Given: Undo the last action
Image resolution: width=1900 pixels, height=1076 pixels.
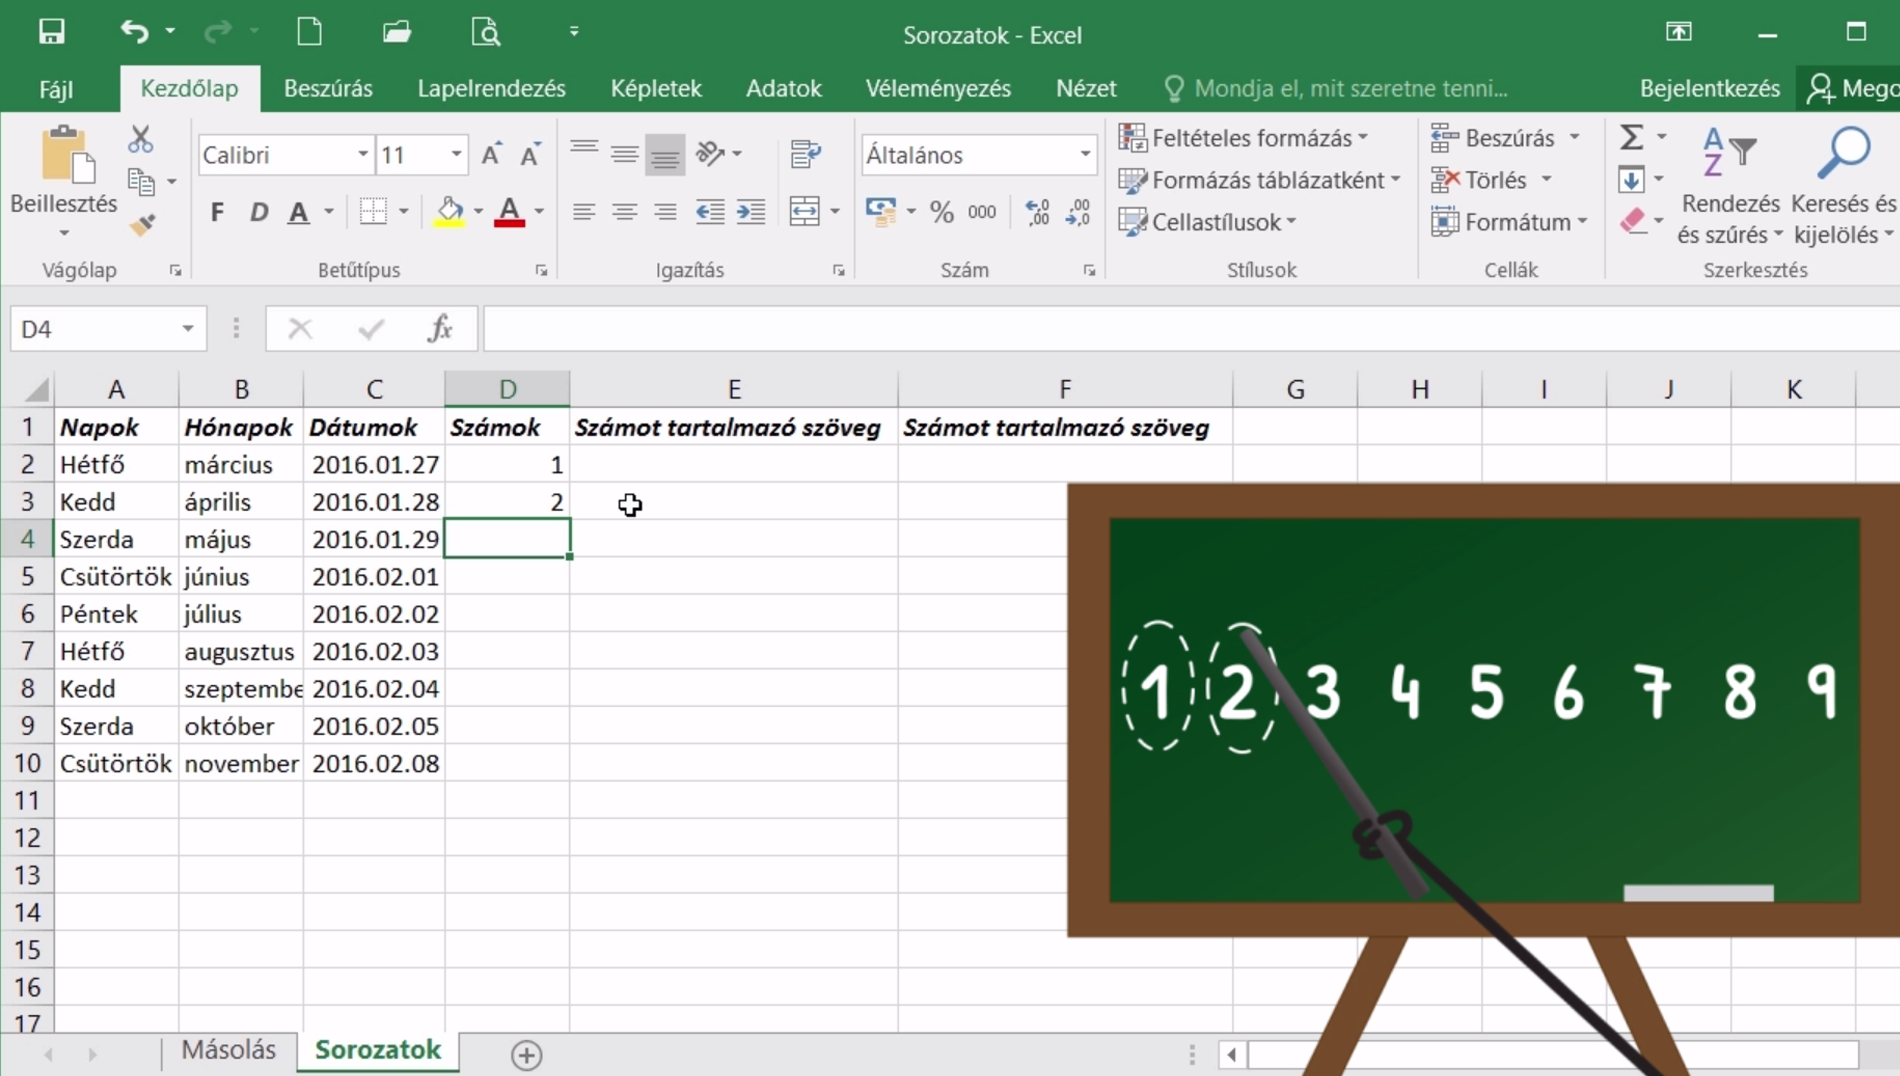Looking at the screenshot, I should [x=134, y=32].
